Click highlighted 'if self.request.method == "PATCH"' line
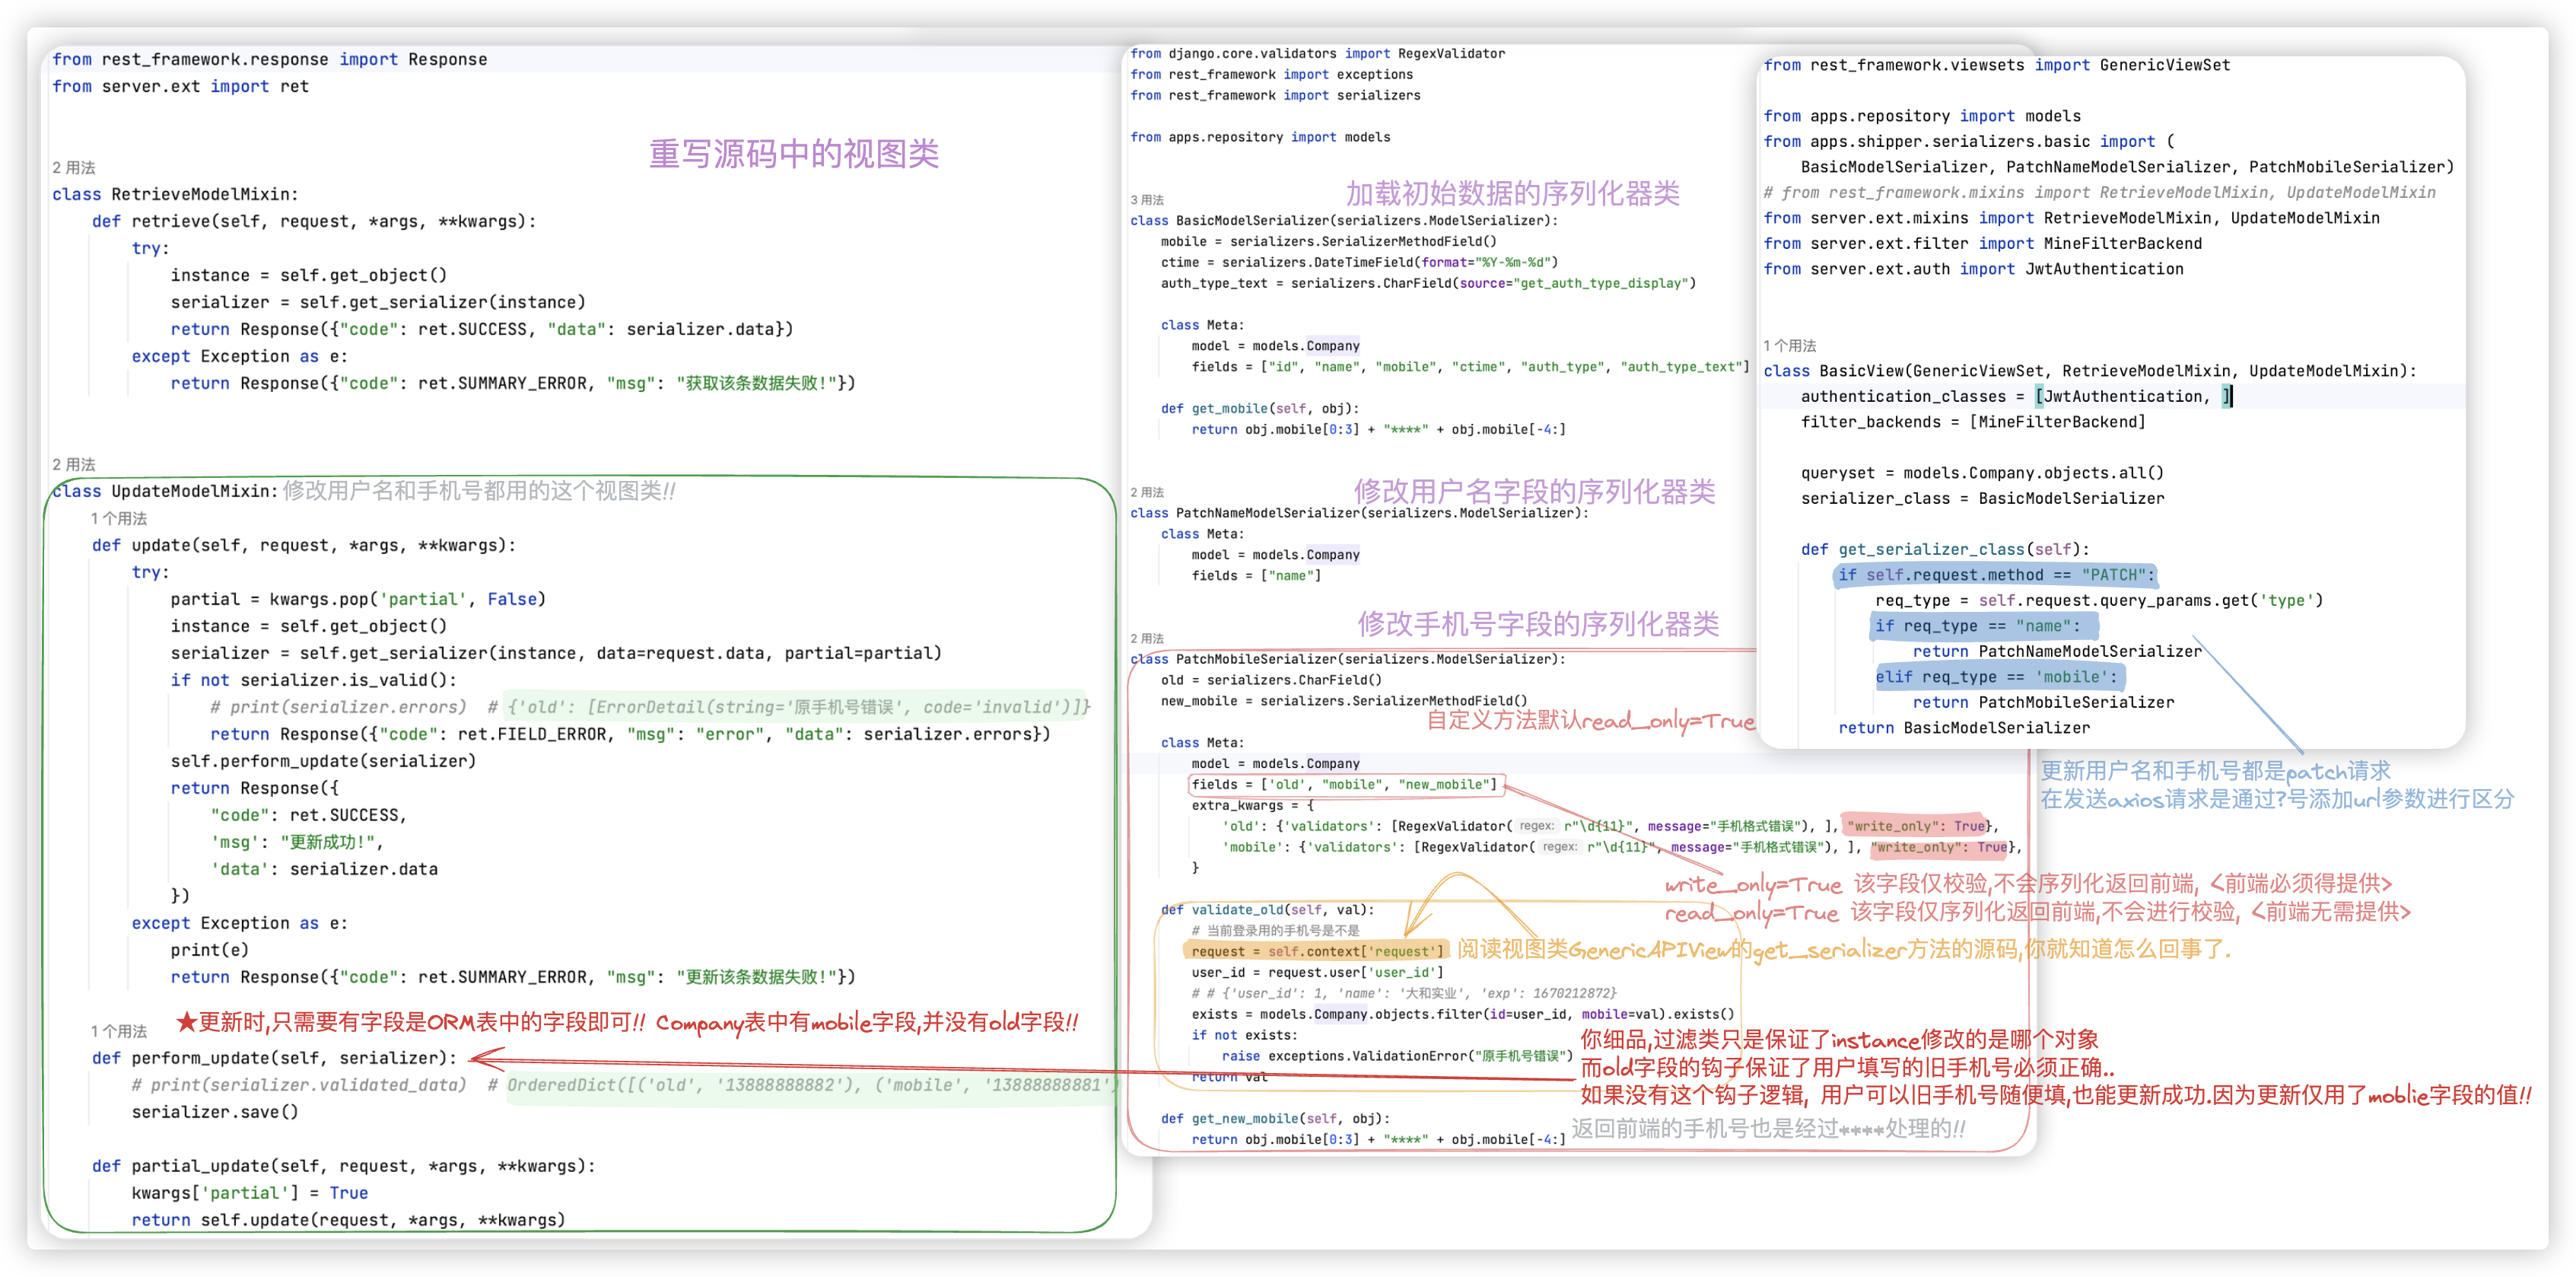2576x1277 pixels. click(x=1995, y=575)
